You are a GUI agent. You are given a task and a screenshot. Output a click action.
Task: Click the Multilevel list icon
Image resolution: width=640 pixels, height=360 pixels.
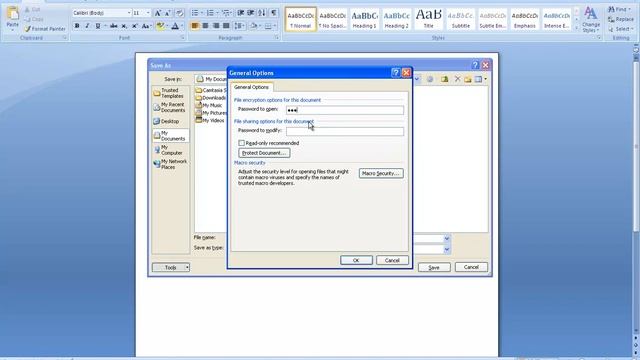(225, 13)
